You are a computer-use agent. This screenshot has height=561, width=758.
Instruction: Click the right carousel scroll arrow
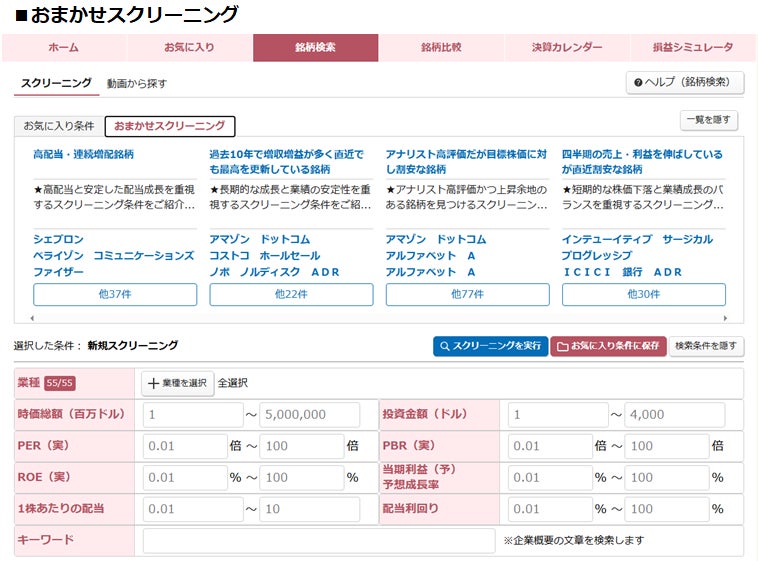coord(725,318)
